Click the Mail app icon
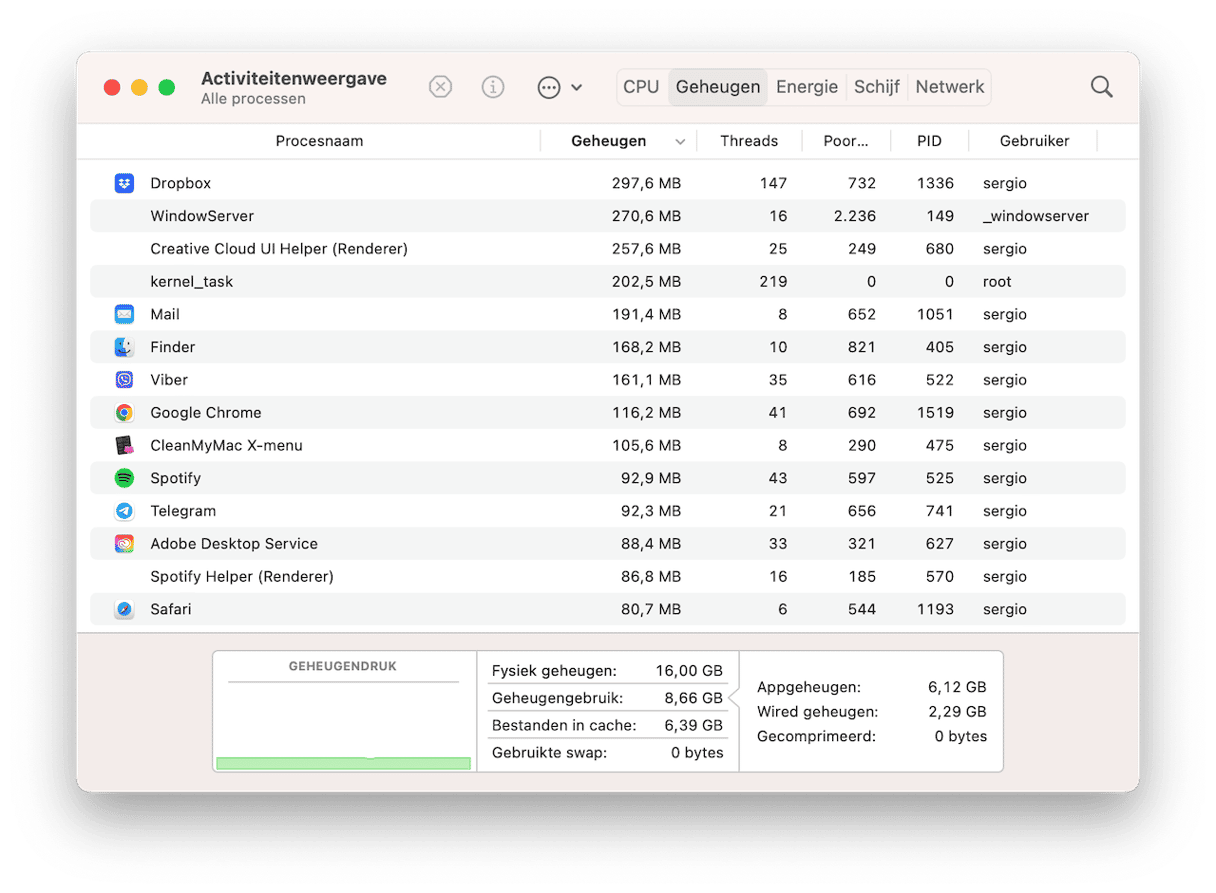This screenshot has width=1216, height=893. coord(124,314)
